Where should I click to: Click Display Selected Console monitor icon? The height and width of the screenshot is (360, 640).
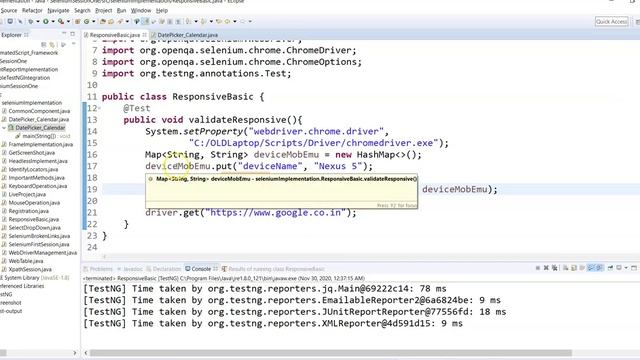tap(619, 268)
